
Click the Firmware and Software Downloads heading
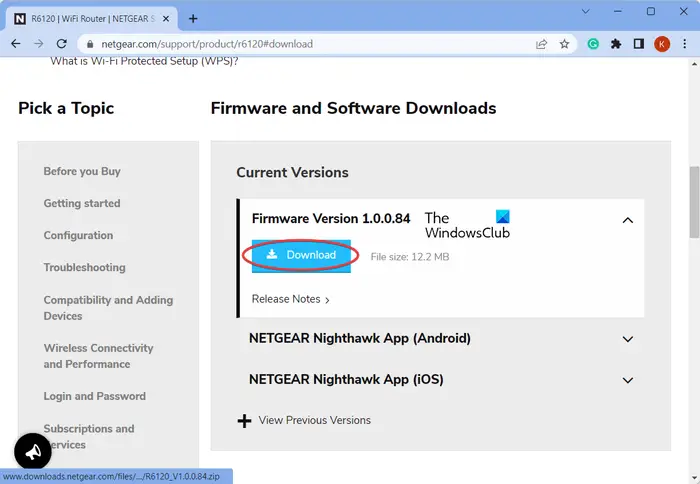tap(353, 108)
